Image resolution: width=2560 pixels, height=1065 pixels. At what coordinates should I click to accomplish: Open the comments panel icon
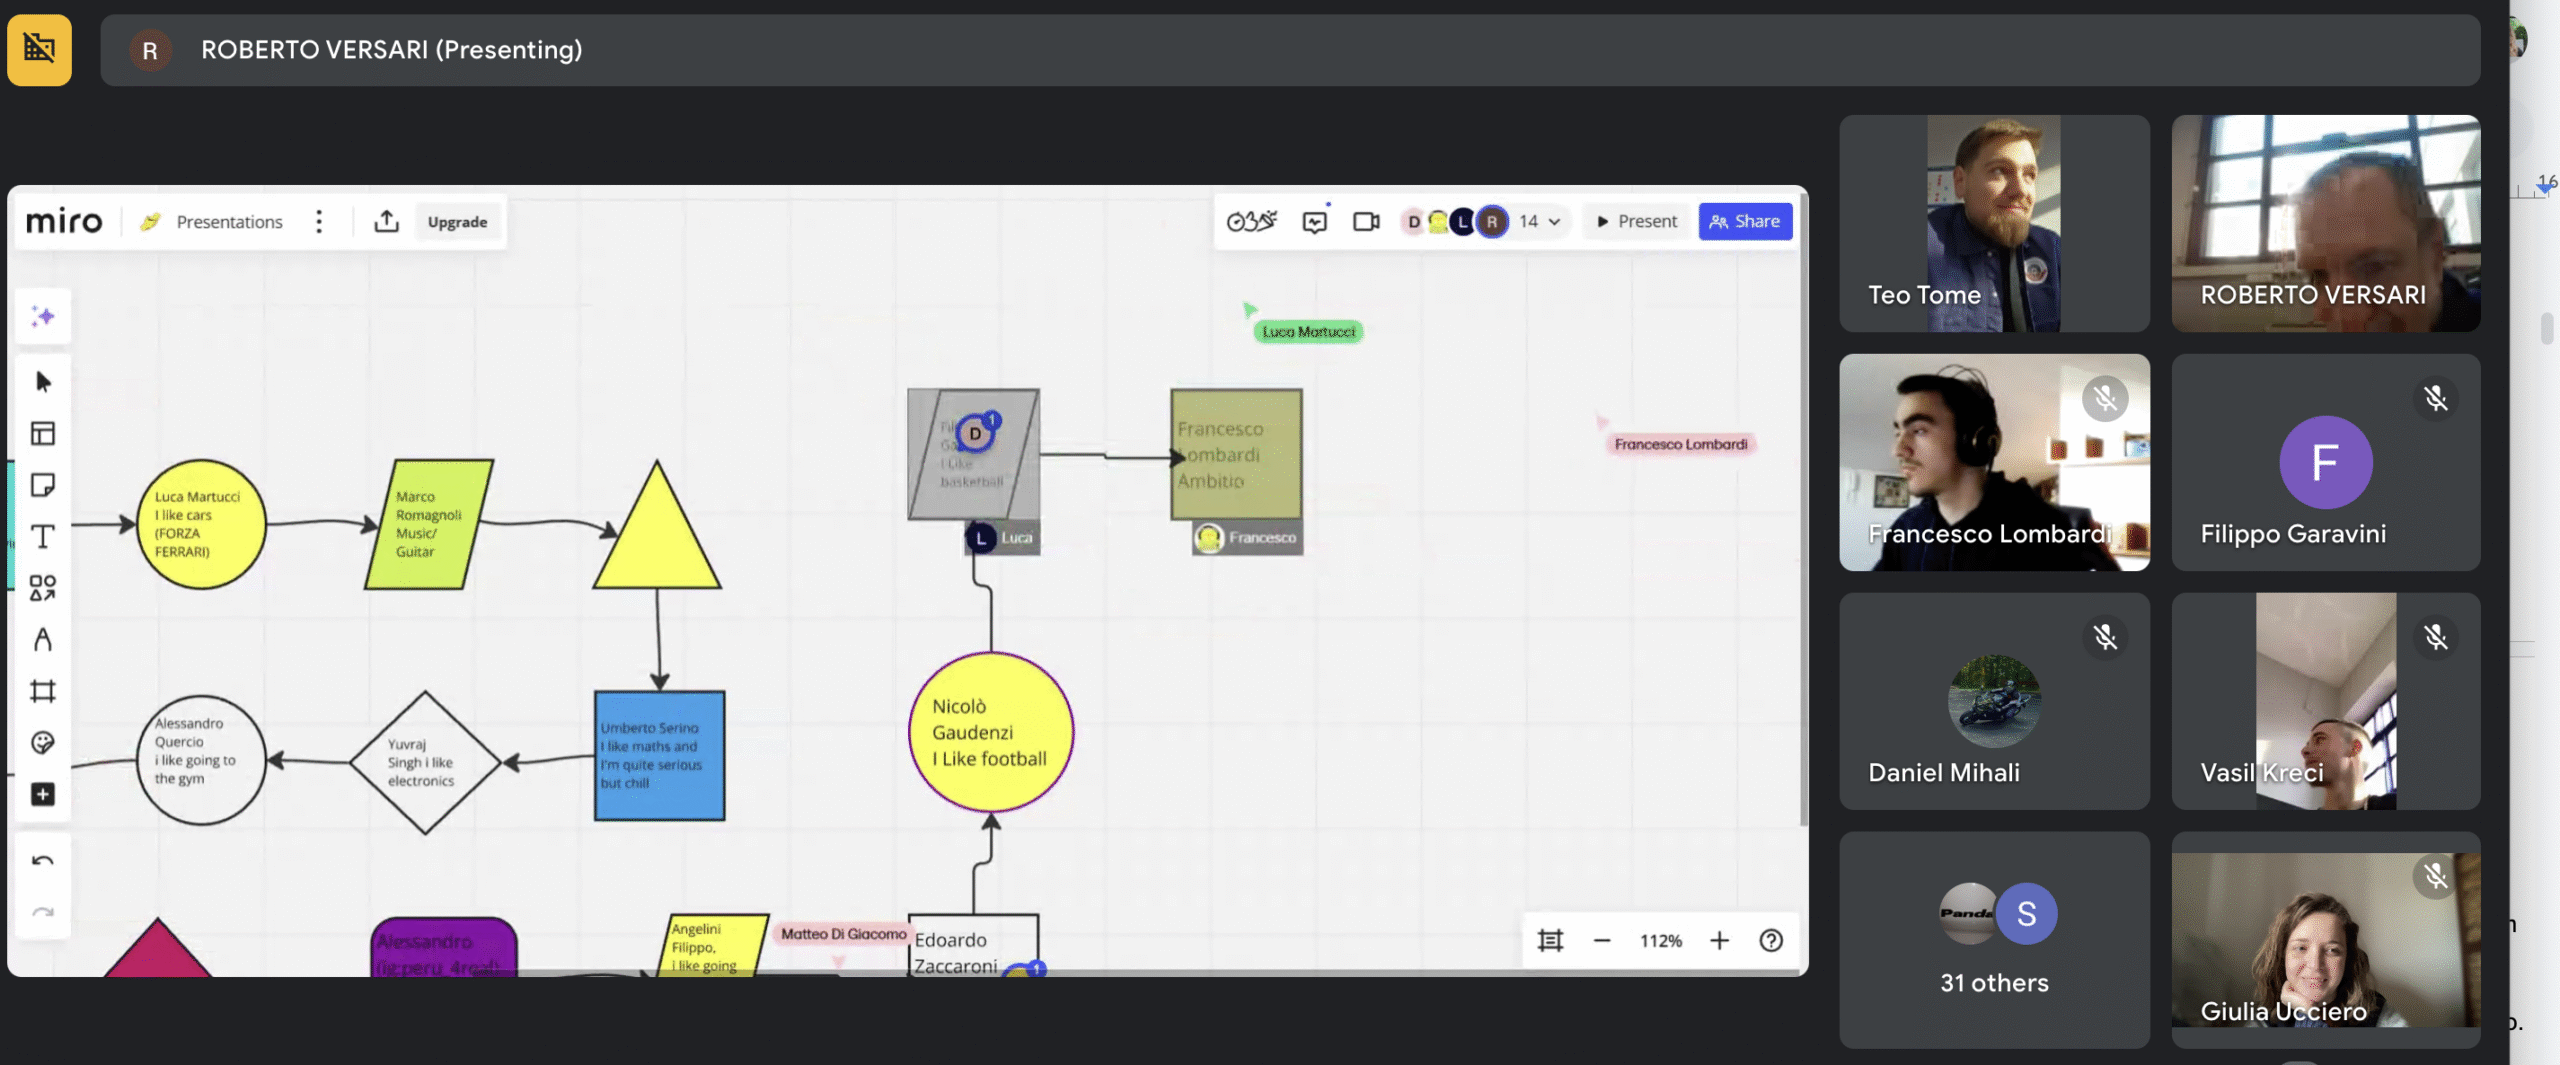pyautogui.click(x=1314, y=221)
